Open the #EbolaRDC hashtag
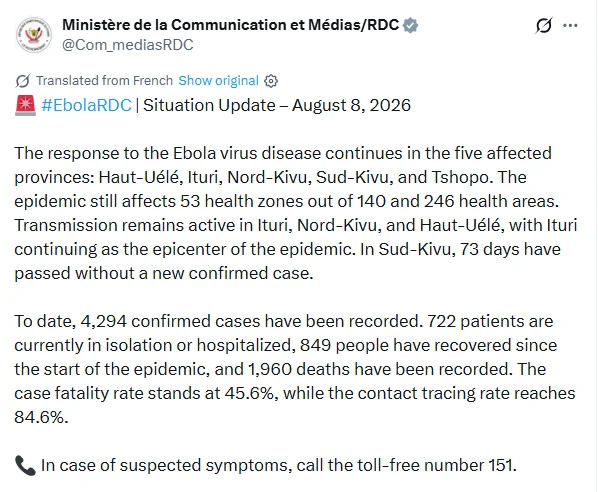Image resolution: width=598 pixels, height=492 pixels. click(87, 105)
